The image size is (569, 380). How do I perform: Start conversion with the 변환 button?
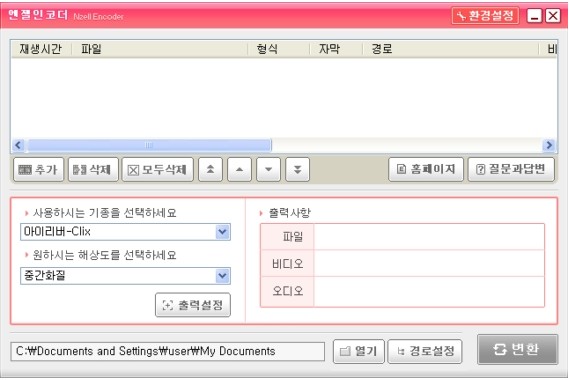tap(517, 350)
